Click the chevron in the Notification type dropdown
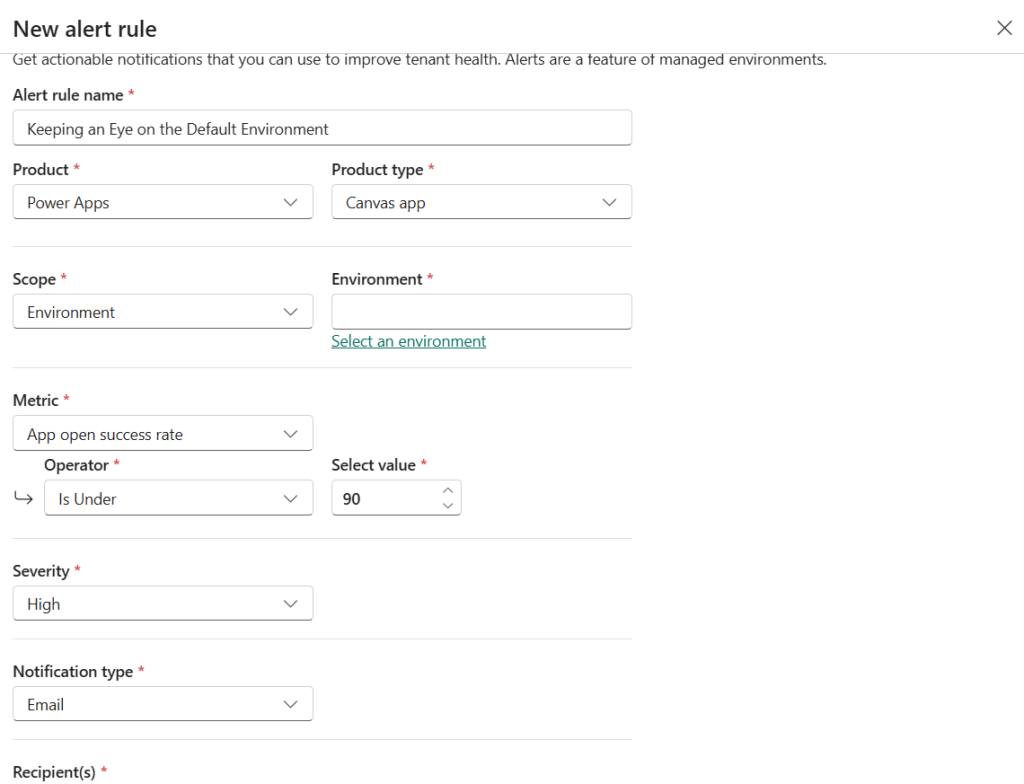This screenshot has height=784, width=1024. 291,704
